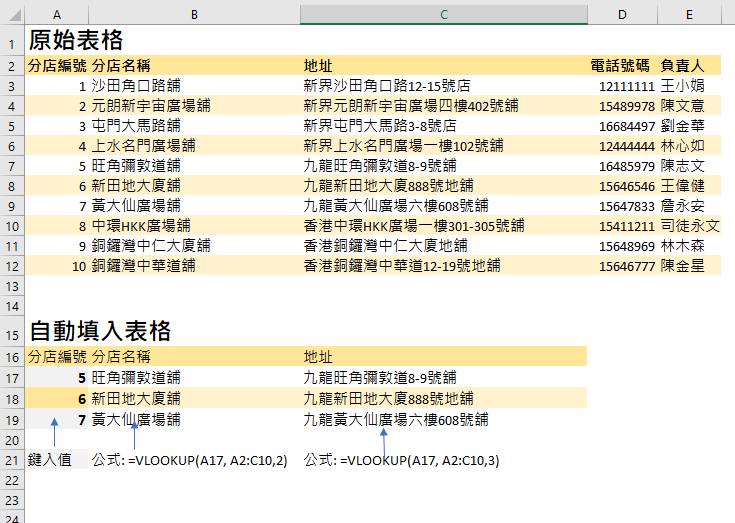Viewport: 735px width, 523px height.
Task: Click phone number 15646546
Action: tap(627, 187)
